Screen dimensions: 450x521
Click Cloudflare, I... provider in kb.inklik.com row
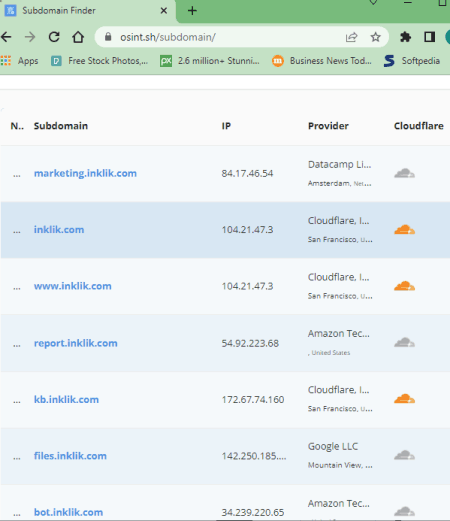(338, 390)
